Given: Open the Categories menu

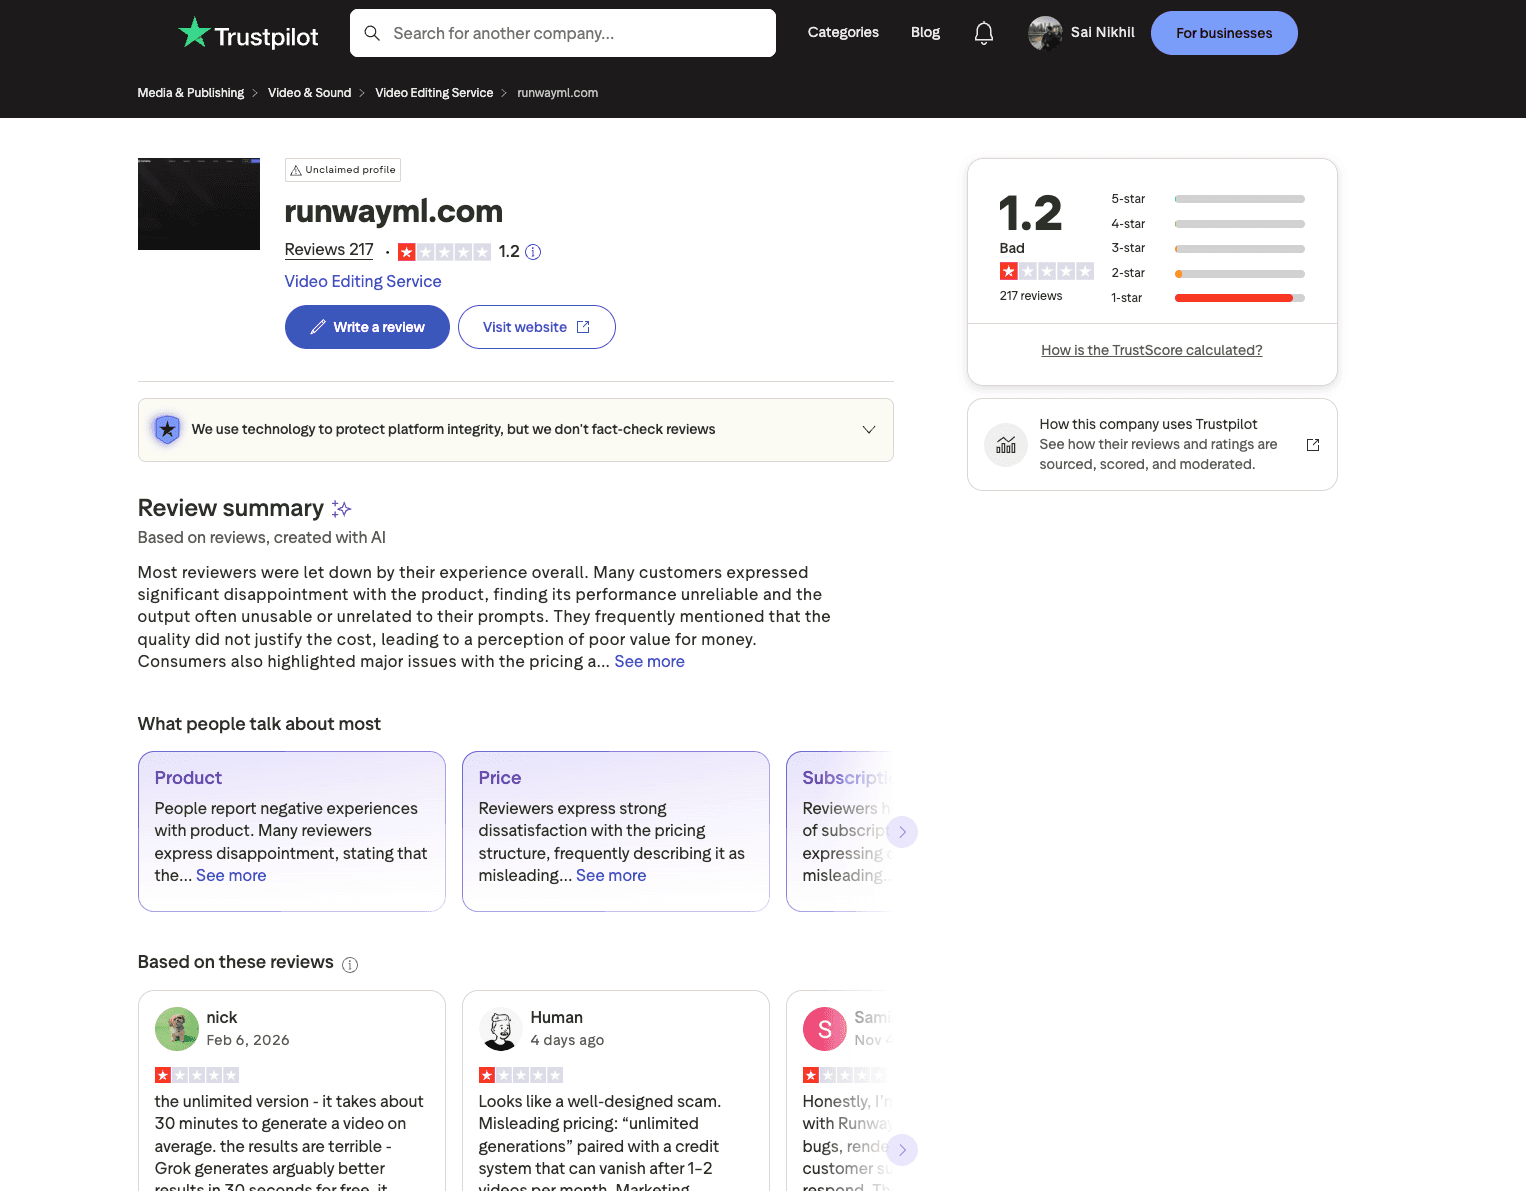Looking at the screenshot, I should click(843, 33).
